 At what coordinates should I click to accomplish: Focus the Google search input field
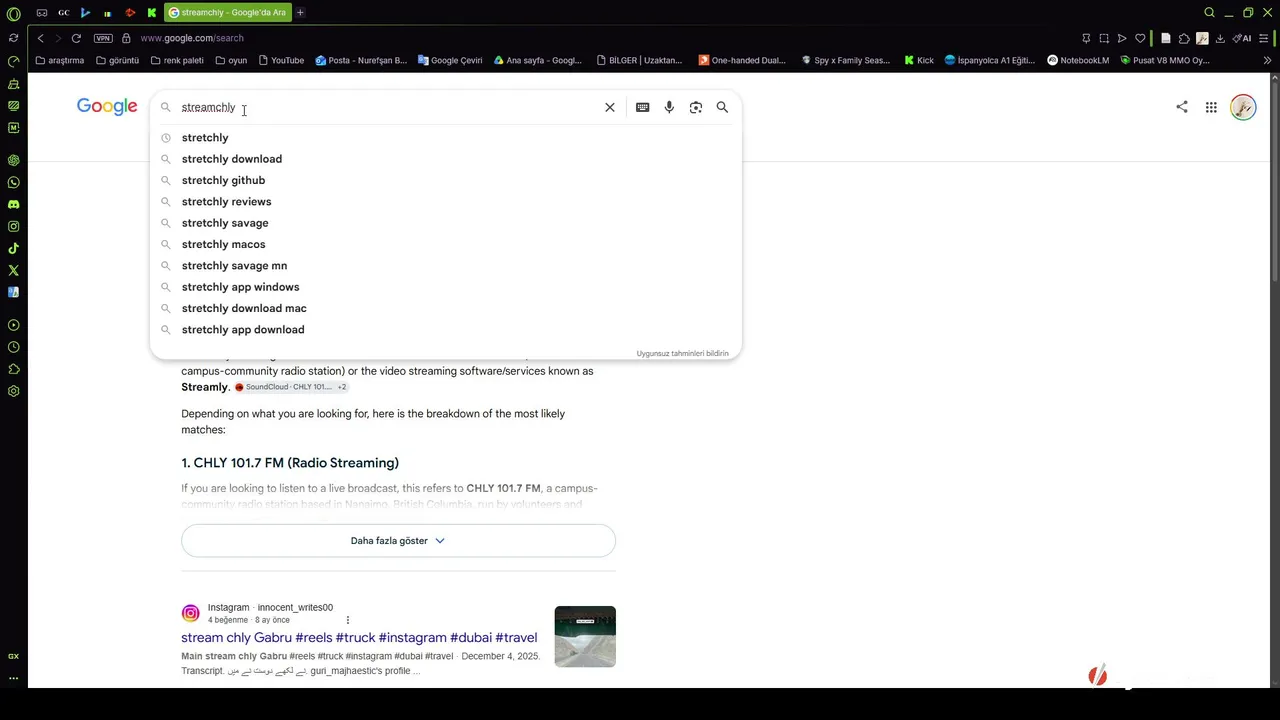pyautogui.click(x=388, y=107)
